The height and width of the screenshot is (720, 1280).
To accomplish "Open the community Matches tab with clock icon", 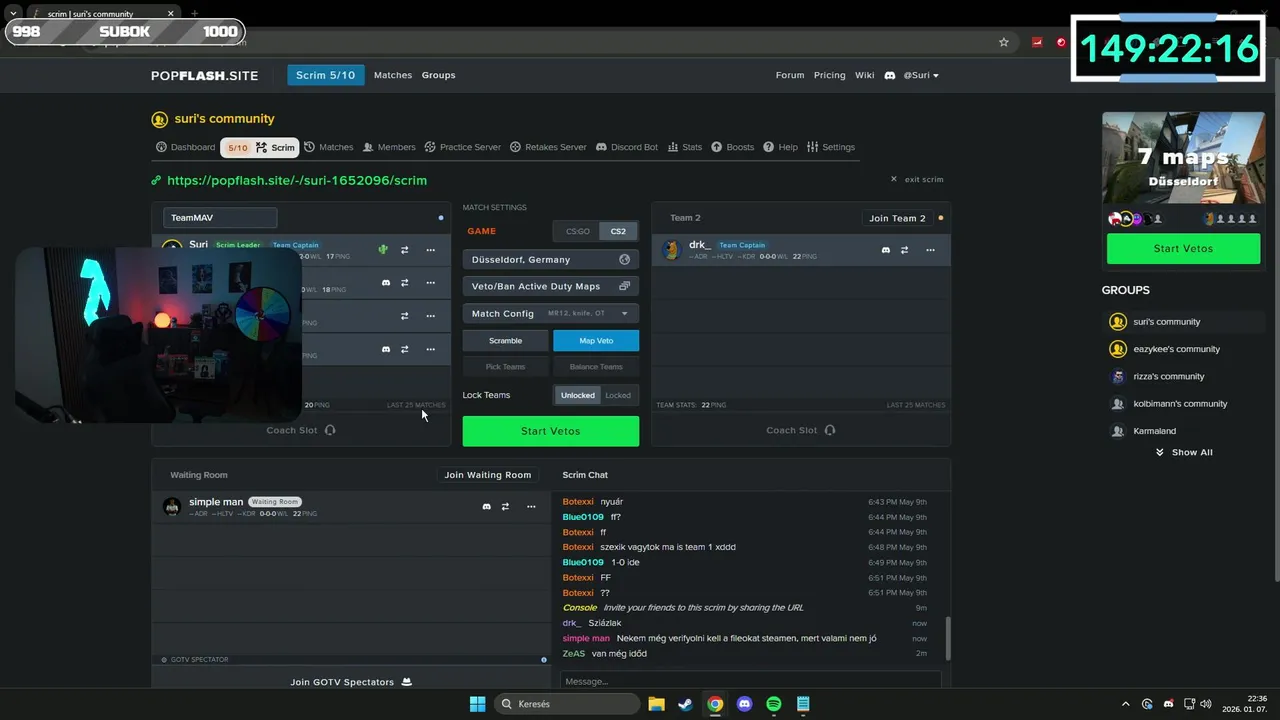I will pos(328,147).
